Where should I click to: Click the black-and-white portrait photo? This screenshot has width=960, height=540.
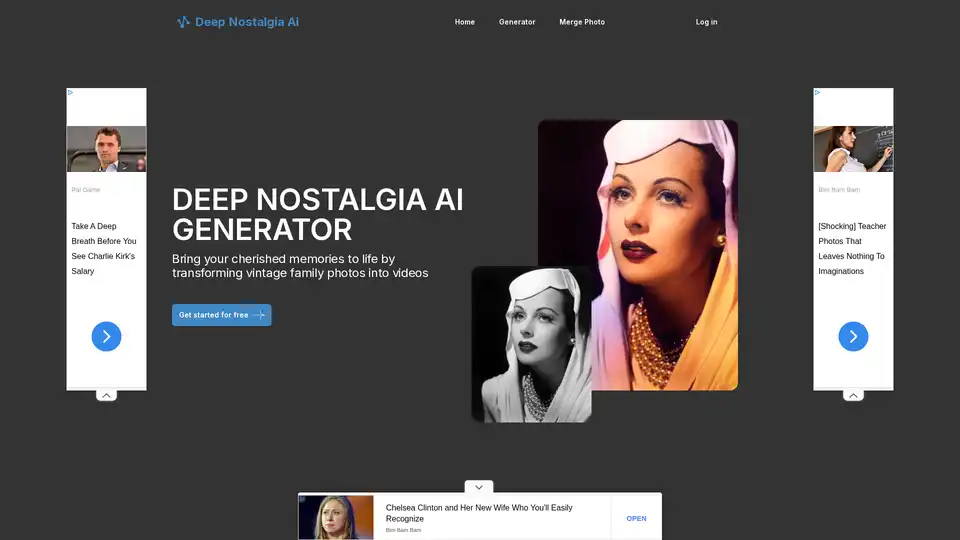point(531,345)
